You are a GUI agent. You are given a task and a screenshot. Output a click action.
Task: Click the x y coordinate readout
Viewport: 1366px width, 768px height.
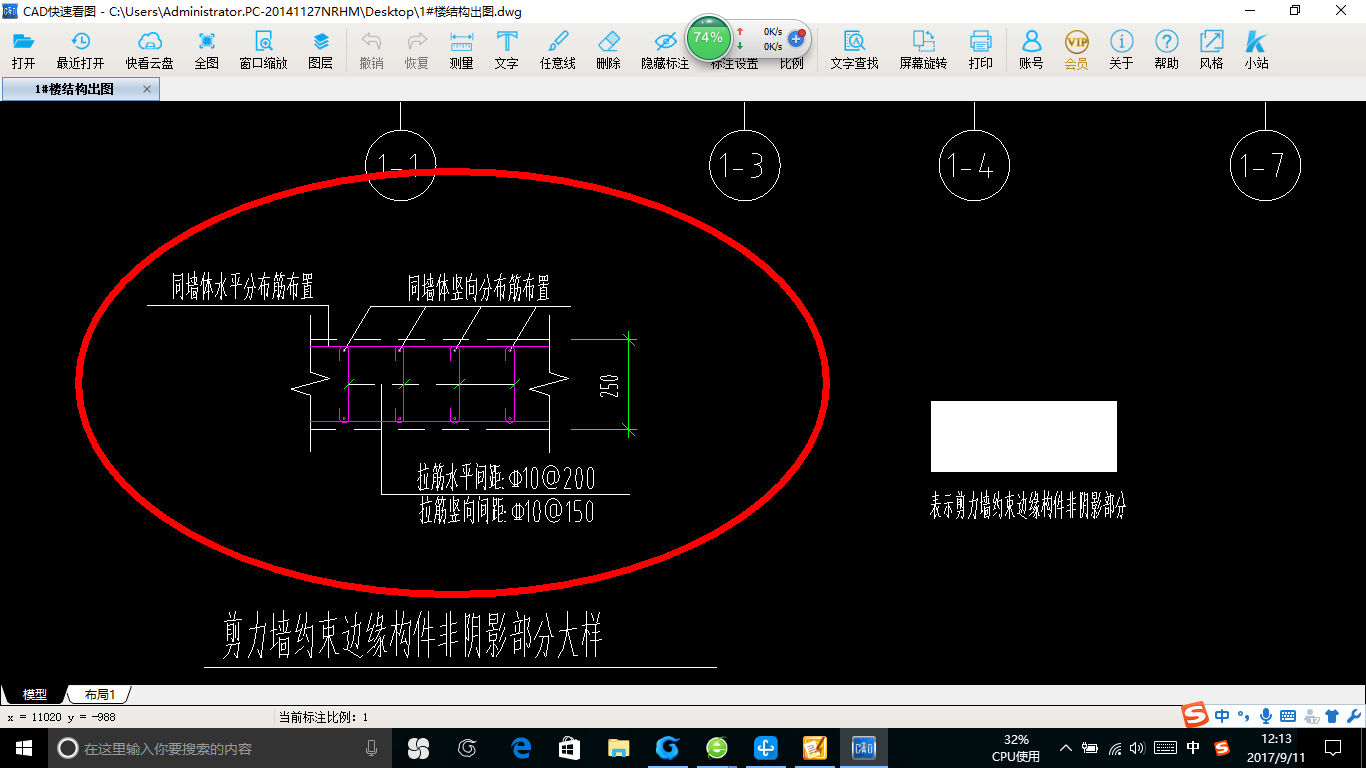[62, 717]
